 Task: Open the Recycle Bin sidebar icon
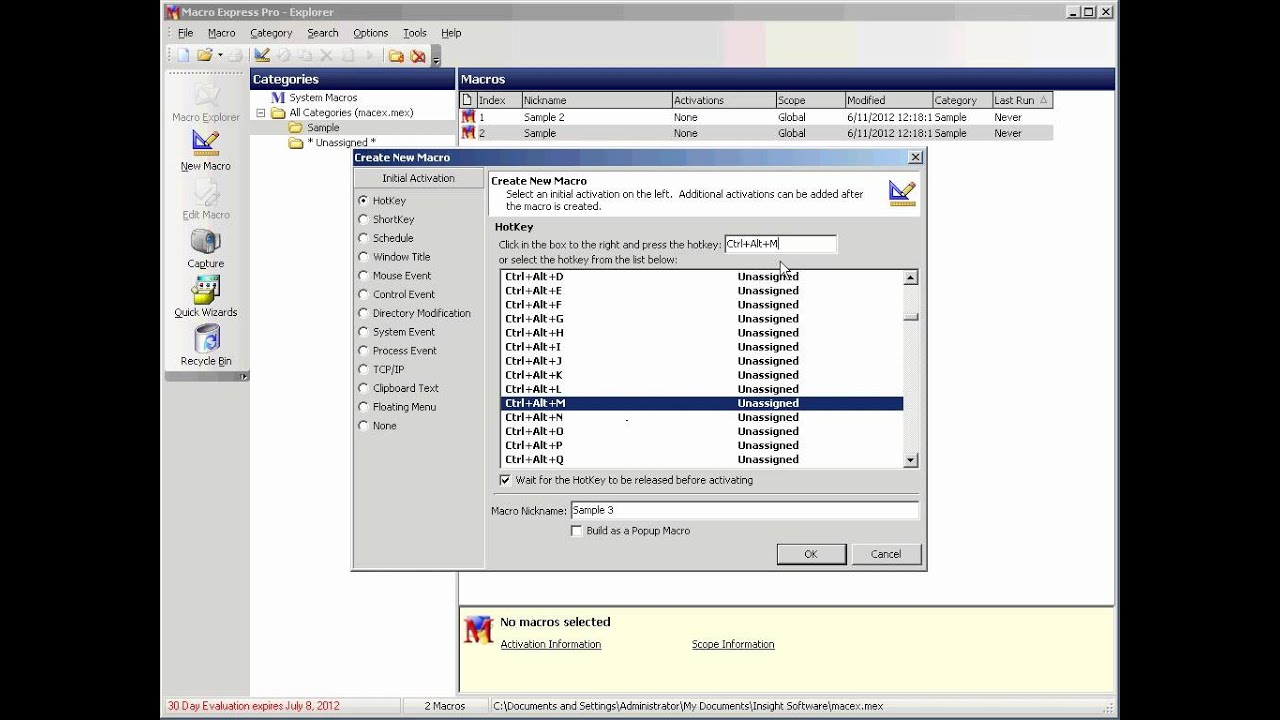[x=206, y=346]
